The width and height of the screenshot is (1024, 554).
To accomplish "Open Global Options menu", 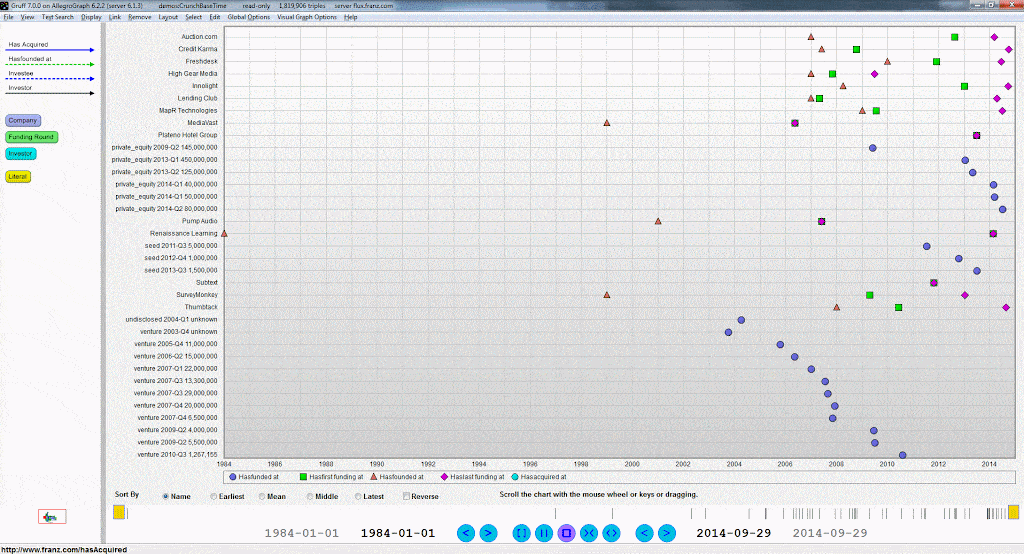I will point(248,17).
